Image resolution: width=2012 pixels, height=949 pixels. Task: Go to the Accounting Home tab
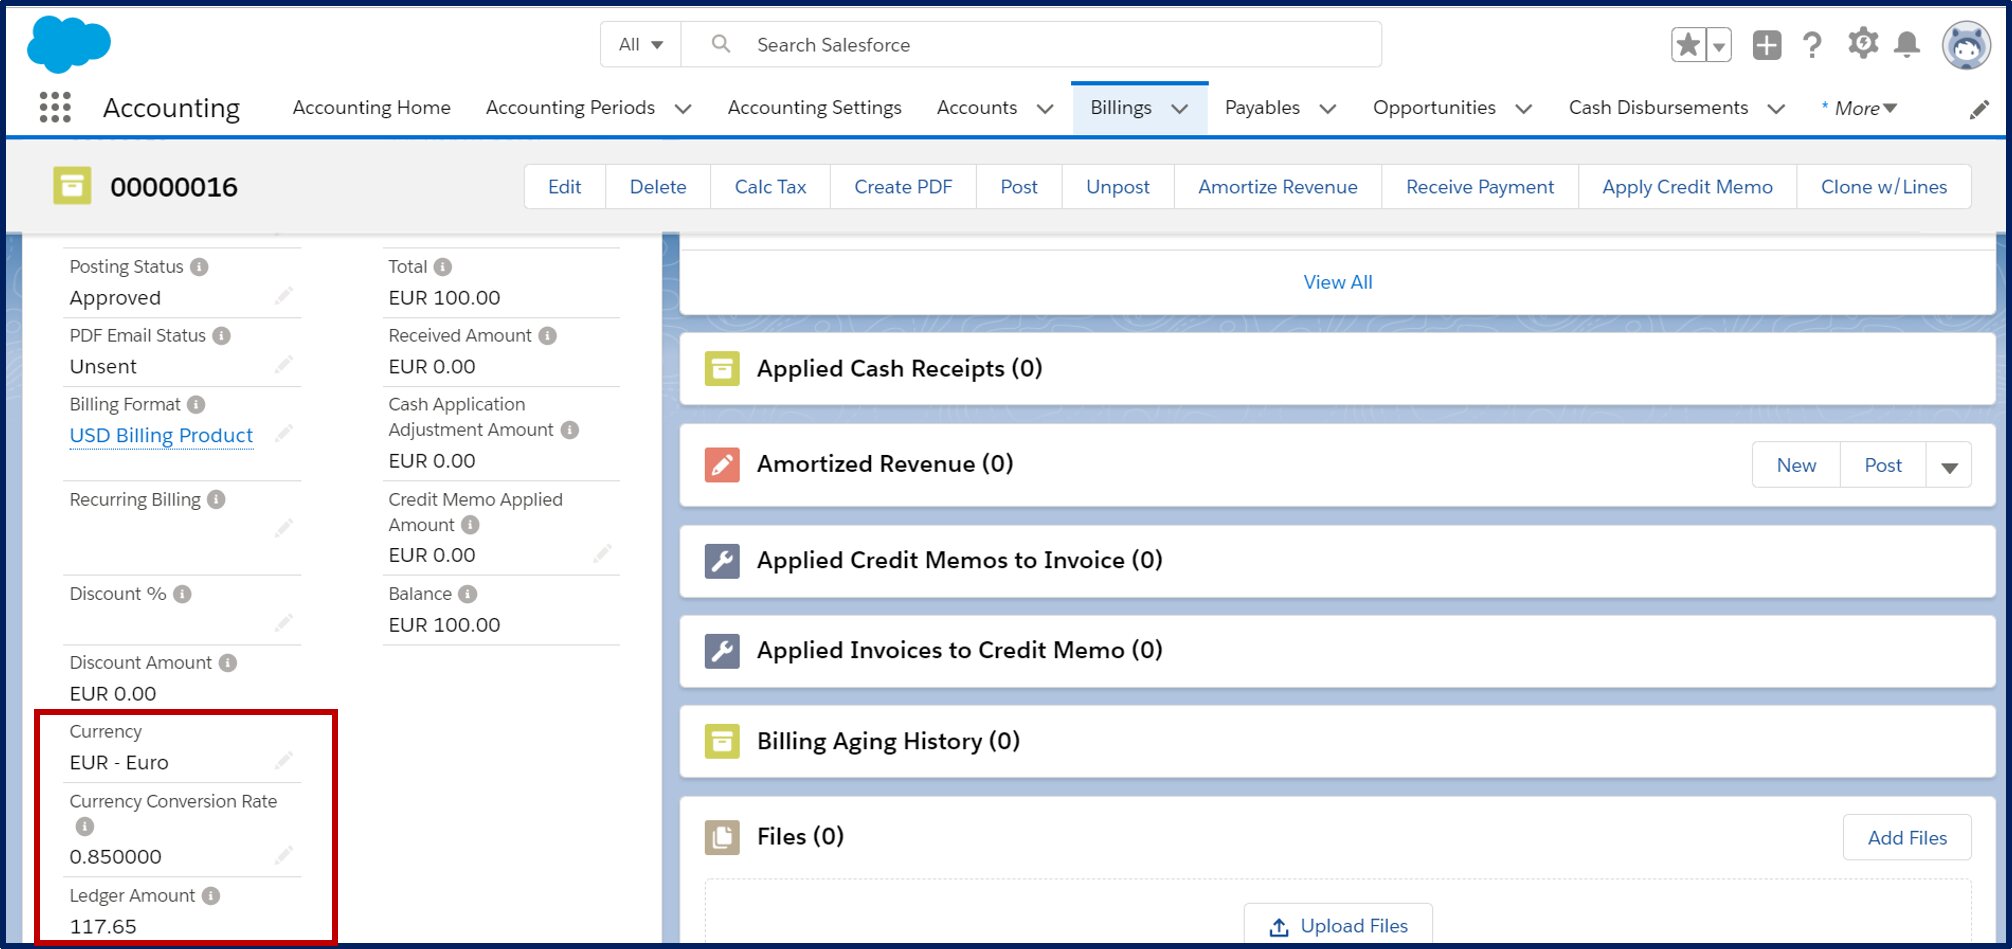(x=372, y=107)
